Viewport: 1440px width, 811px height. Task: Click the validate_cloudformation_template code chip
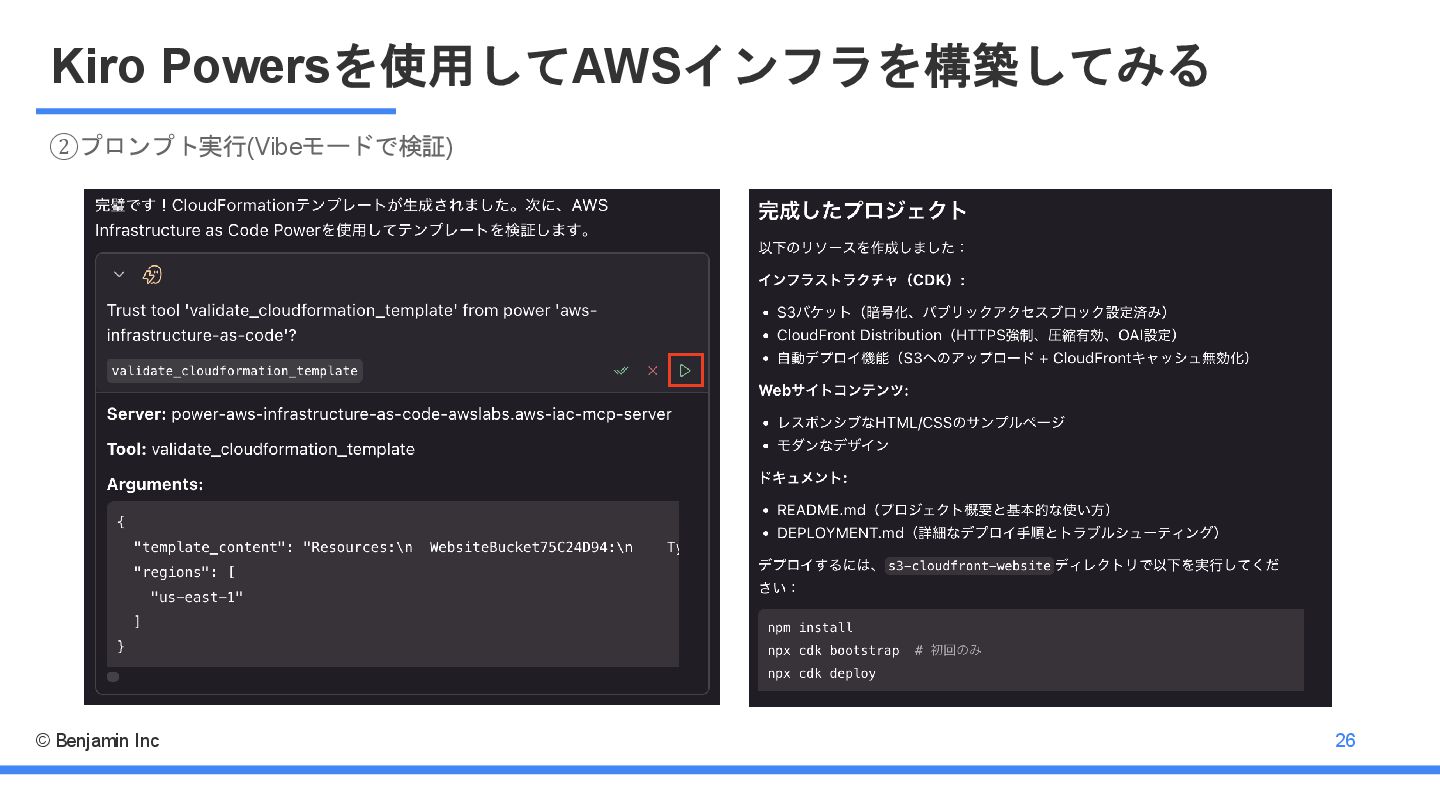coord(235,371)
